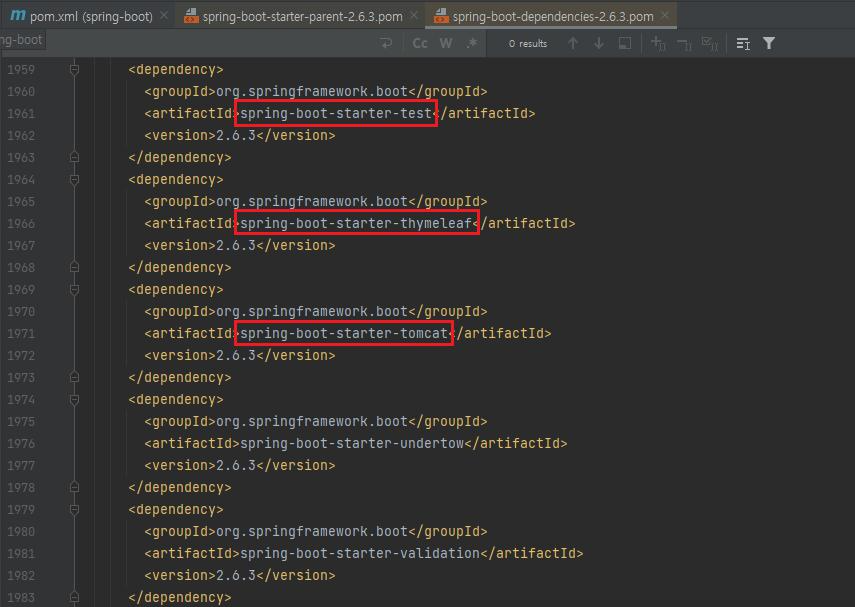Screen dimensions: 855x607
Task: Click groupId org.springframework.boot on line 1975
Action: coord(312,422)
